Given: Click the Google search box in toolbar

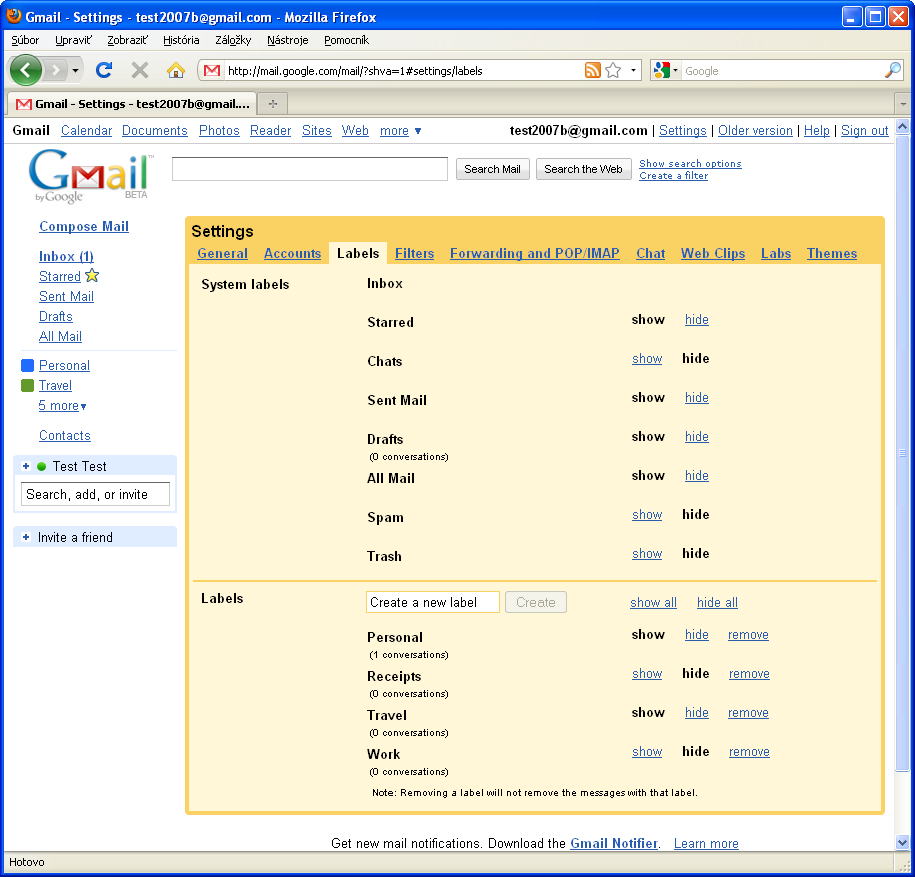Looking at the screenshot, I should (x=782, y=71).
